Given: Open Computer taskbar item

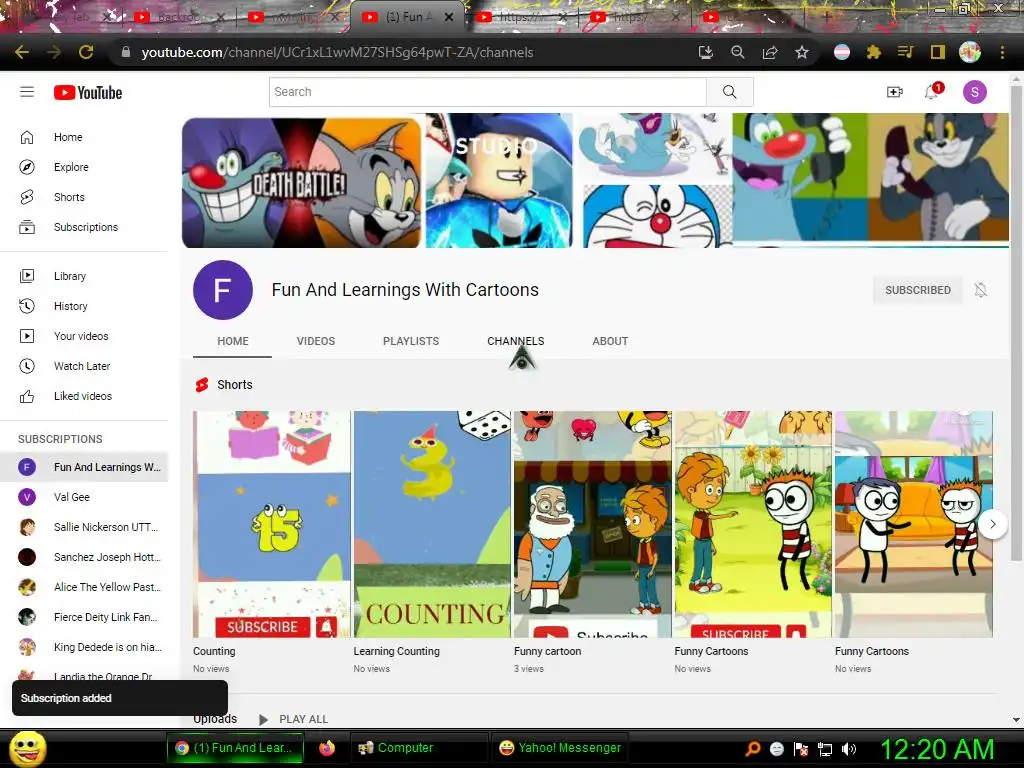Looking at the screenshot, I should (x=418, y=748).
